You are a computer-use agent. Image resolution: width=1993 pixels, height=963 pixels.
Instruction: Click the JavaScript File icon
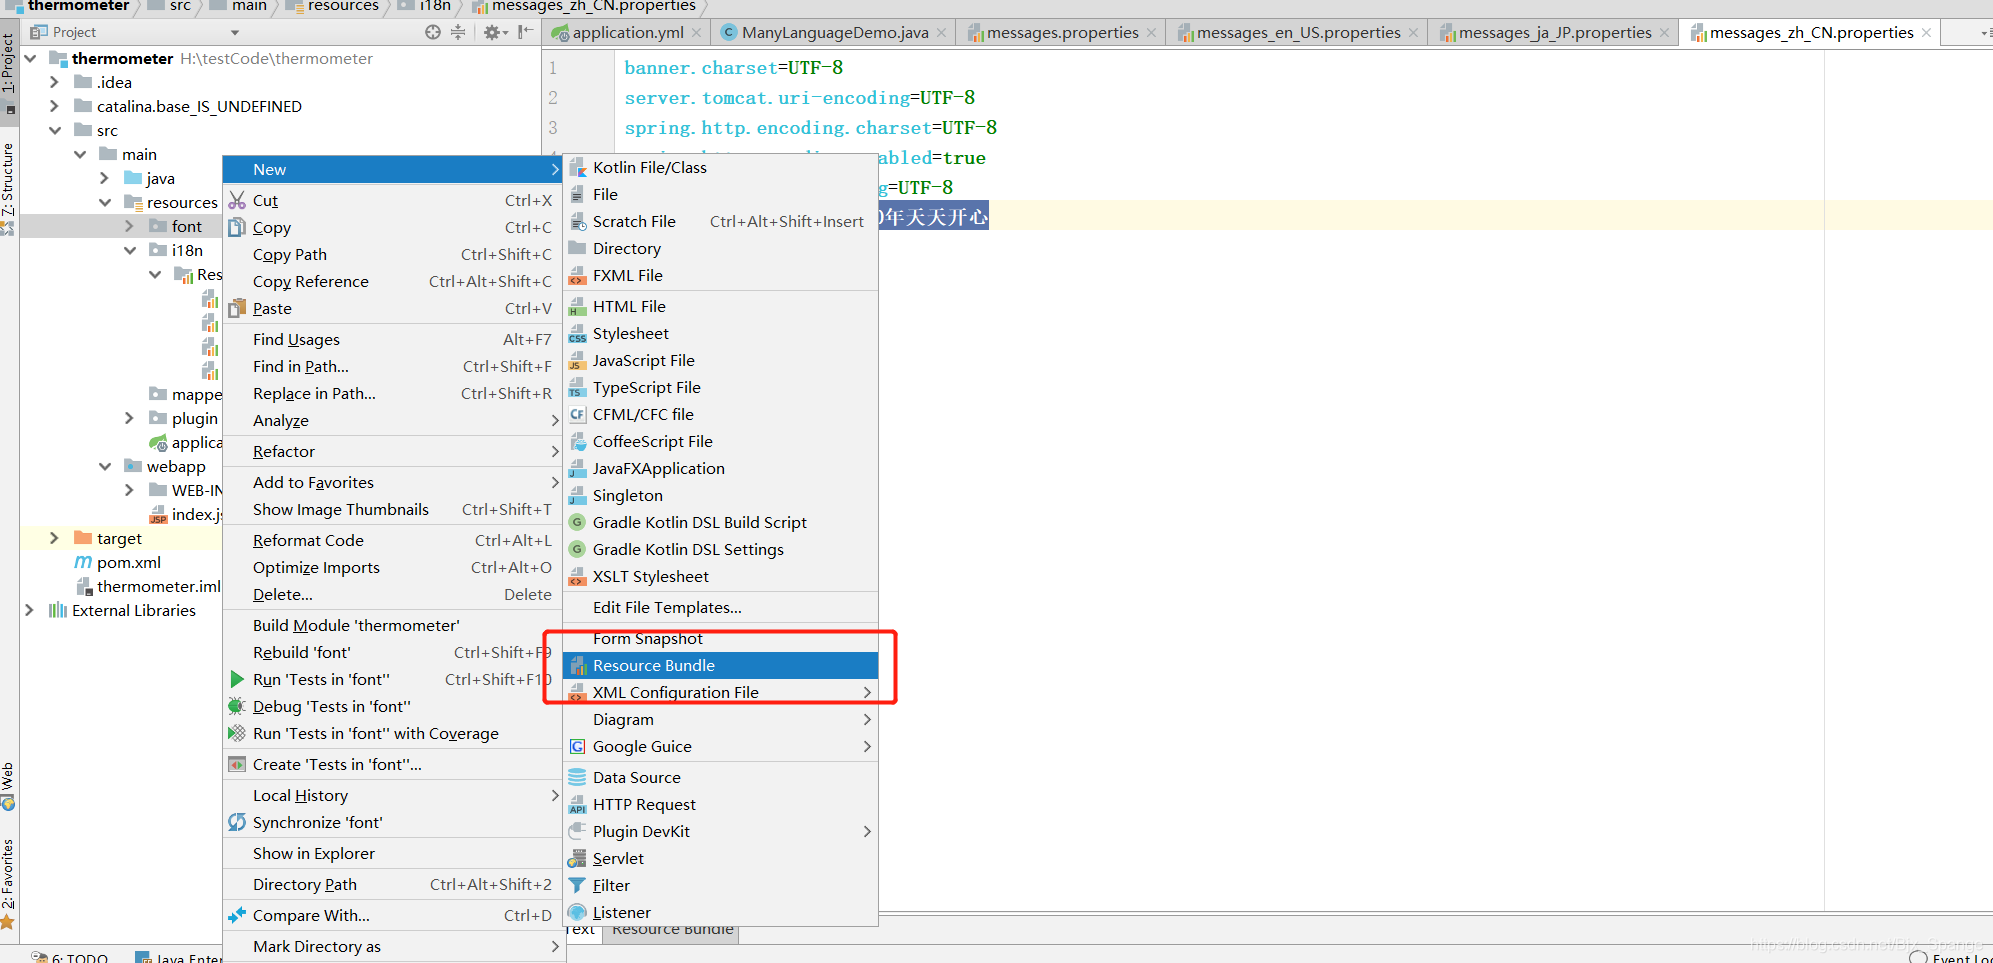pyautogui.click(x=577, y=360)
